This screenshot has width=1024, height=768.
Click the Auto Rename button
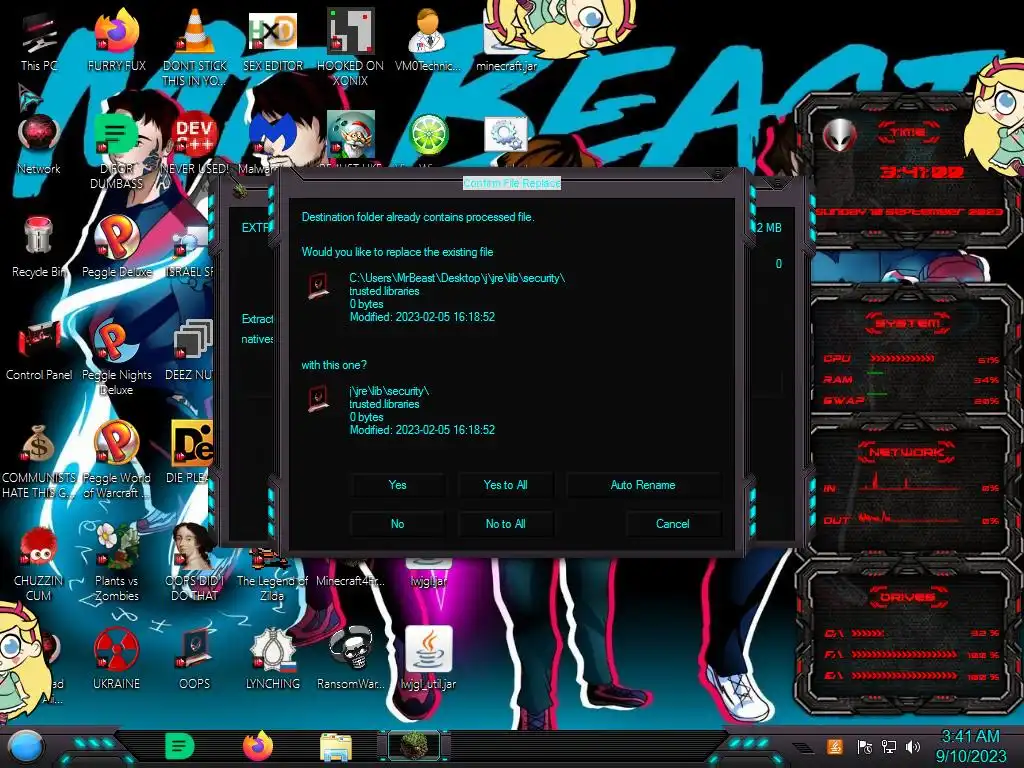pos(643,485)
